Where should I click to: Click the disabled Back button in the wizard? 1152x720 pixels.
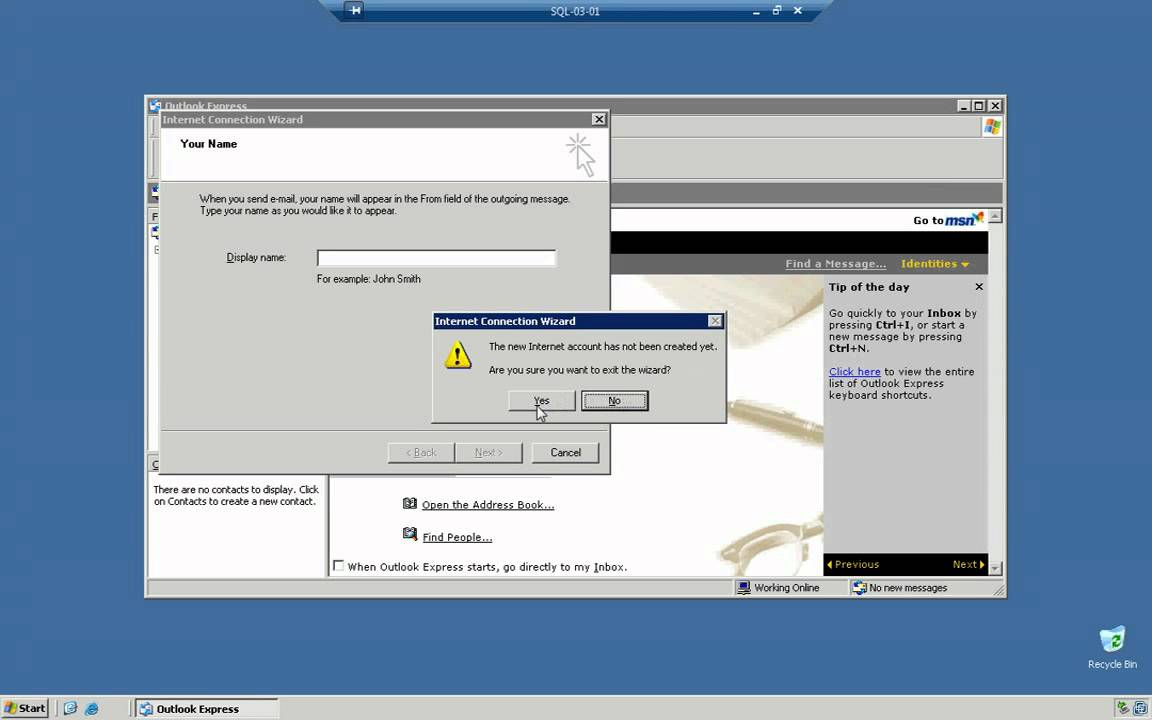[x=421, y=453]
